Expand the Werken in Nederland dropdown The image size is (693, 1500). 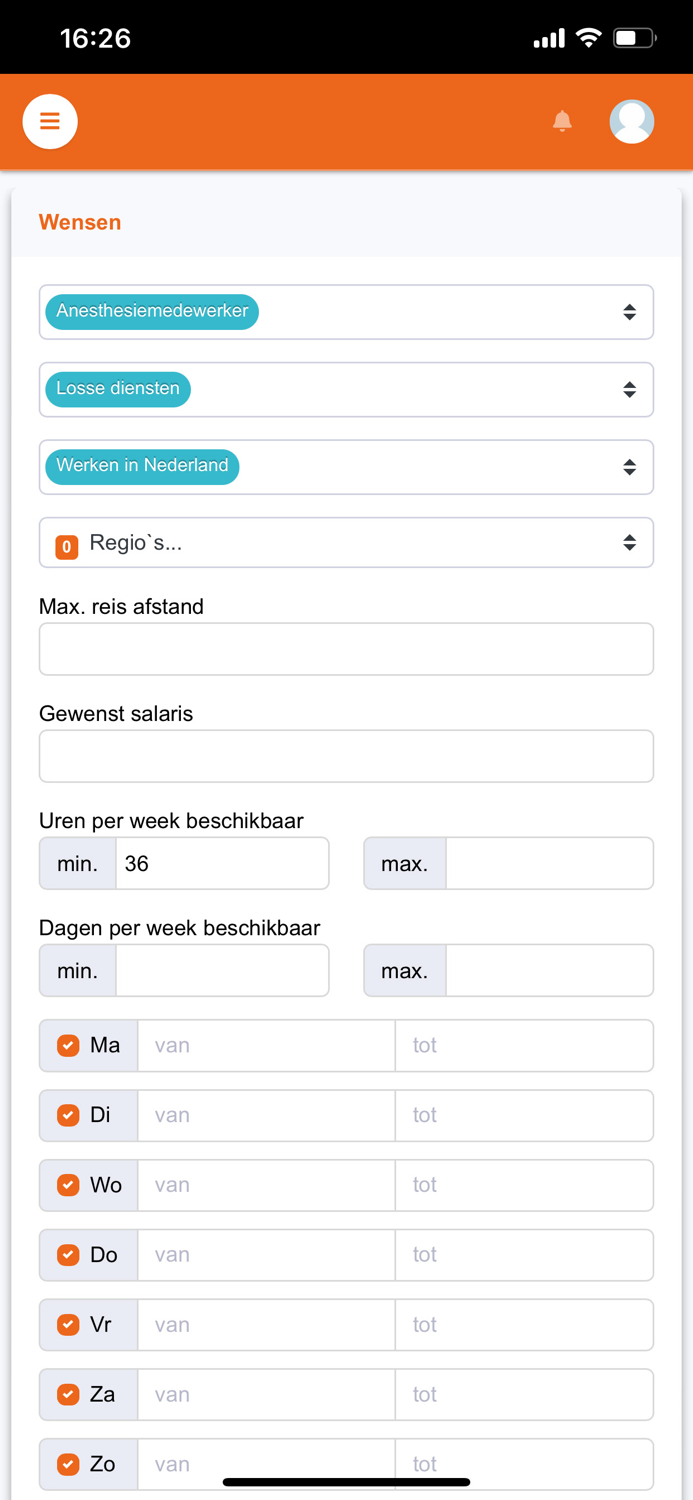(629, 466)
